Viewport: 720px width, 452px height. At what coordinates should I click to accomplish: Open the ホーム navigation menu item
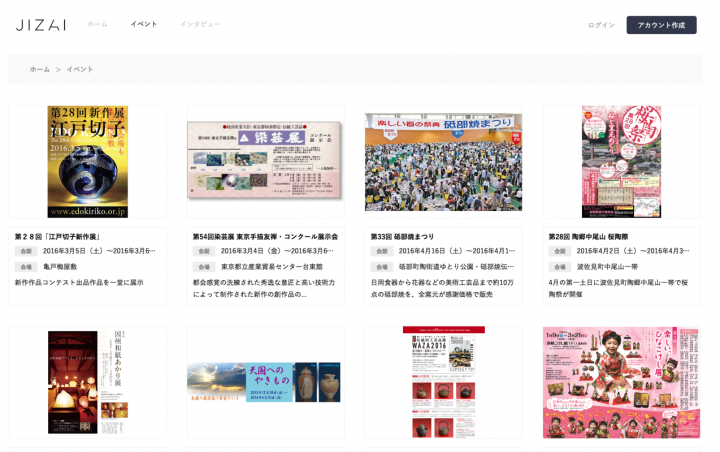[x=97, y=24]
